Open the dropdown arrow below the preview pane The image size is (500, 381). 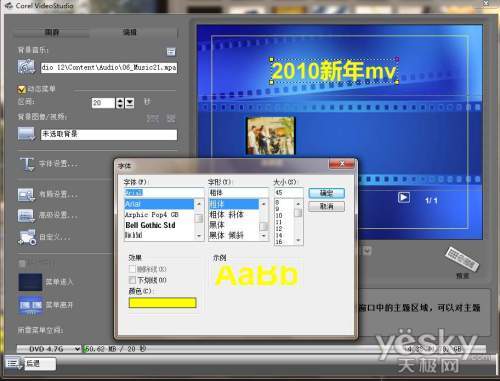click(367, 251)
